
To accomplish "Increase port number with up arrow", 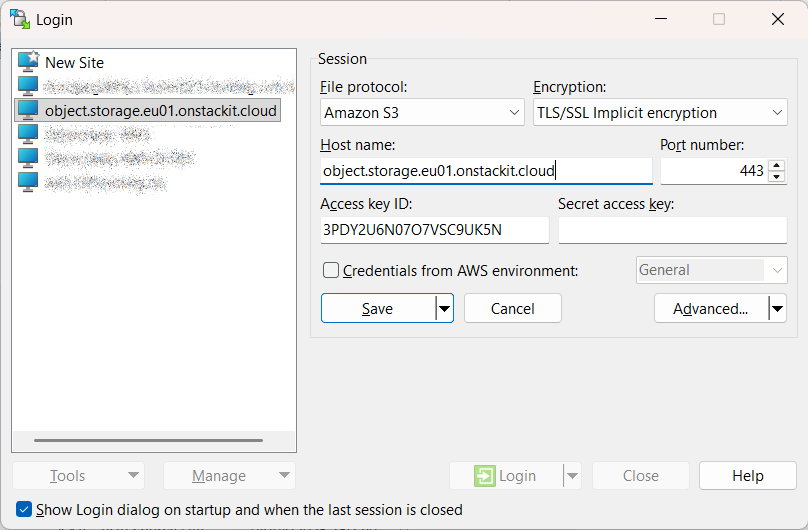I will tap(776, 165).
